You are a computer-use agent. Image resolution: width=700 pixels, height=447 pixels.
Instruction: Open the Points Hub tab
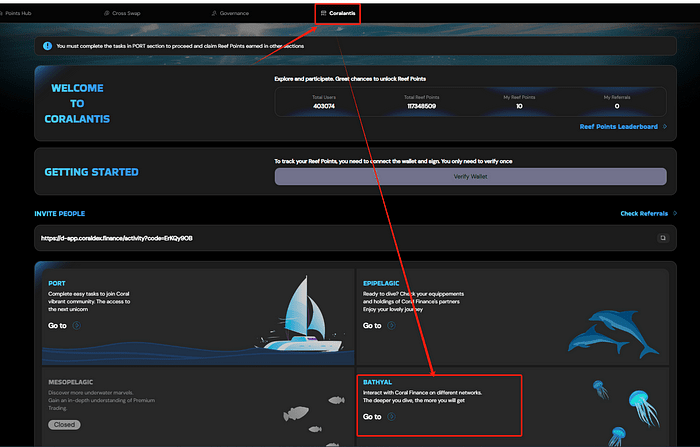(16, 13)
